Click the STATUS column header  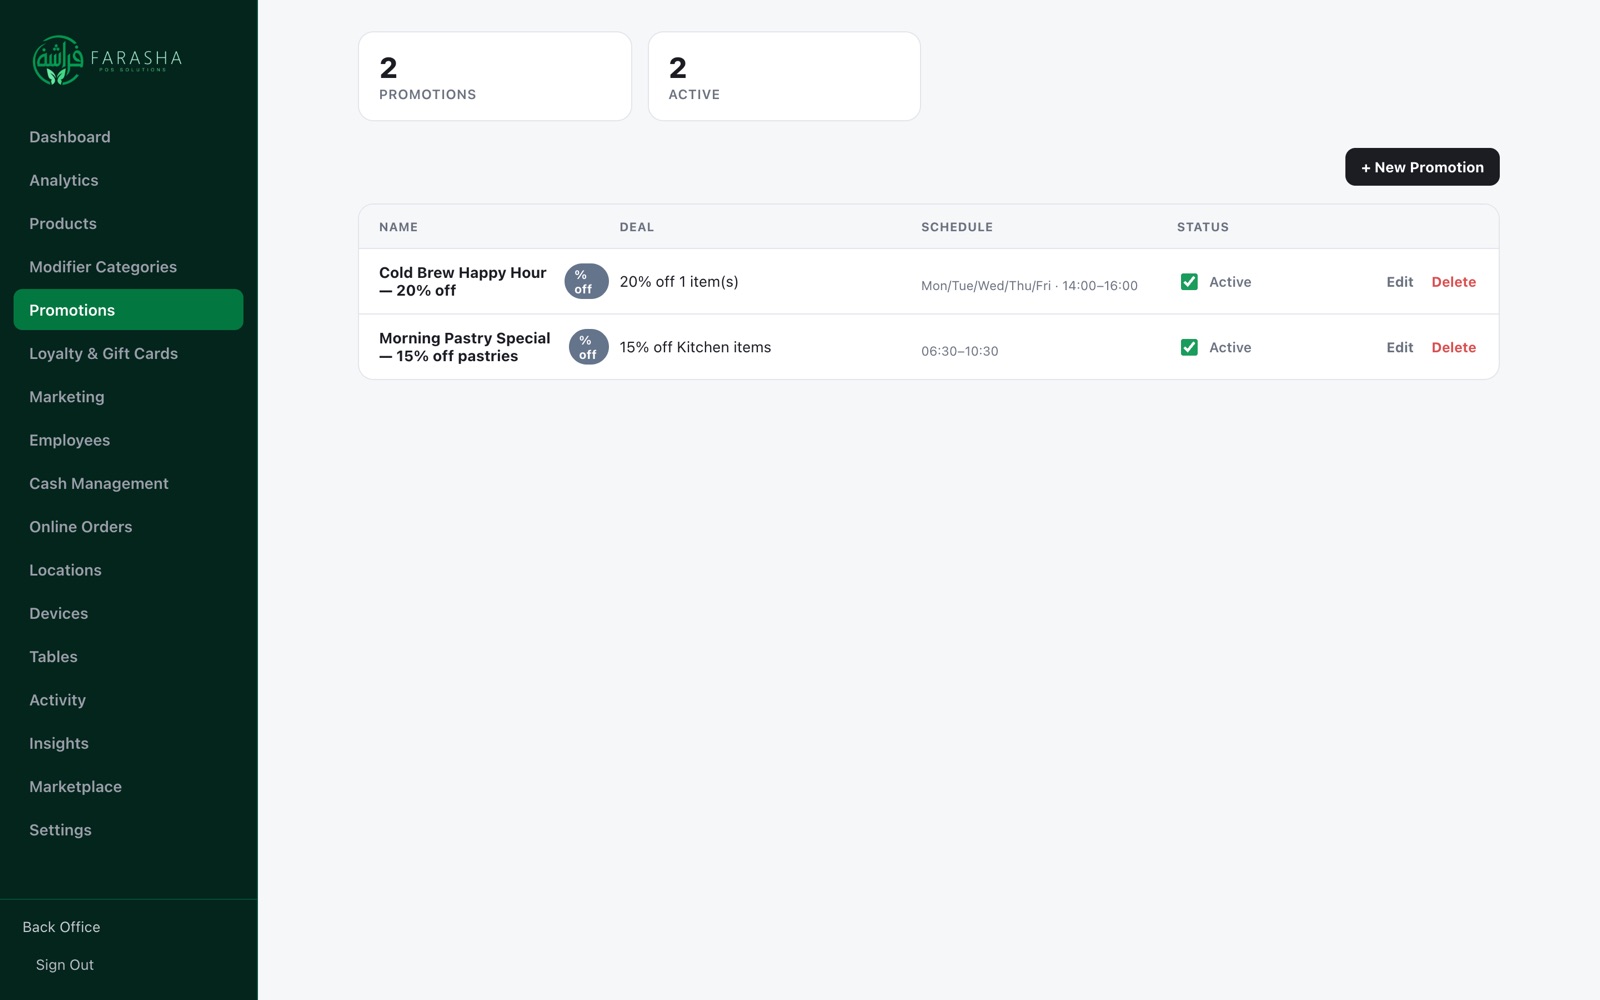coord(1203,227)
